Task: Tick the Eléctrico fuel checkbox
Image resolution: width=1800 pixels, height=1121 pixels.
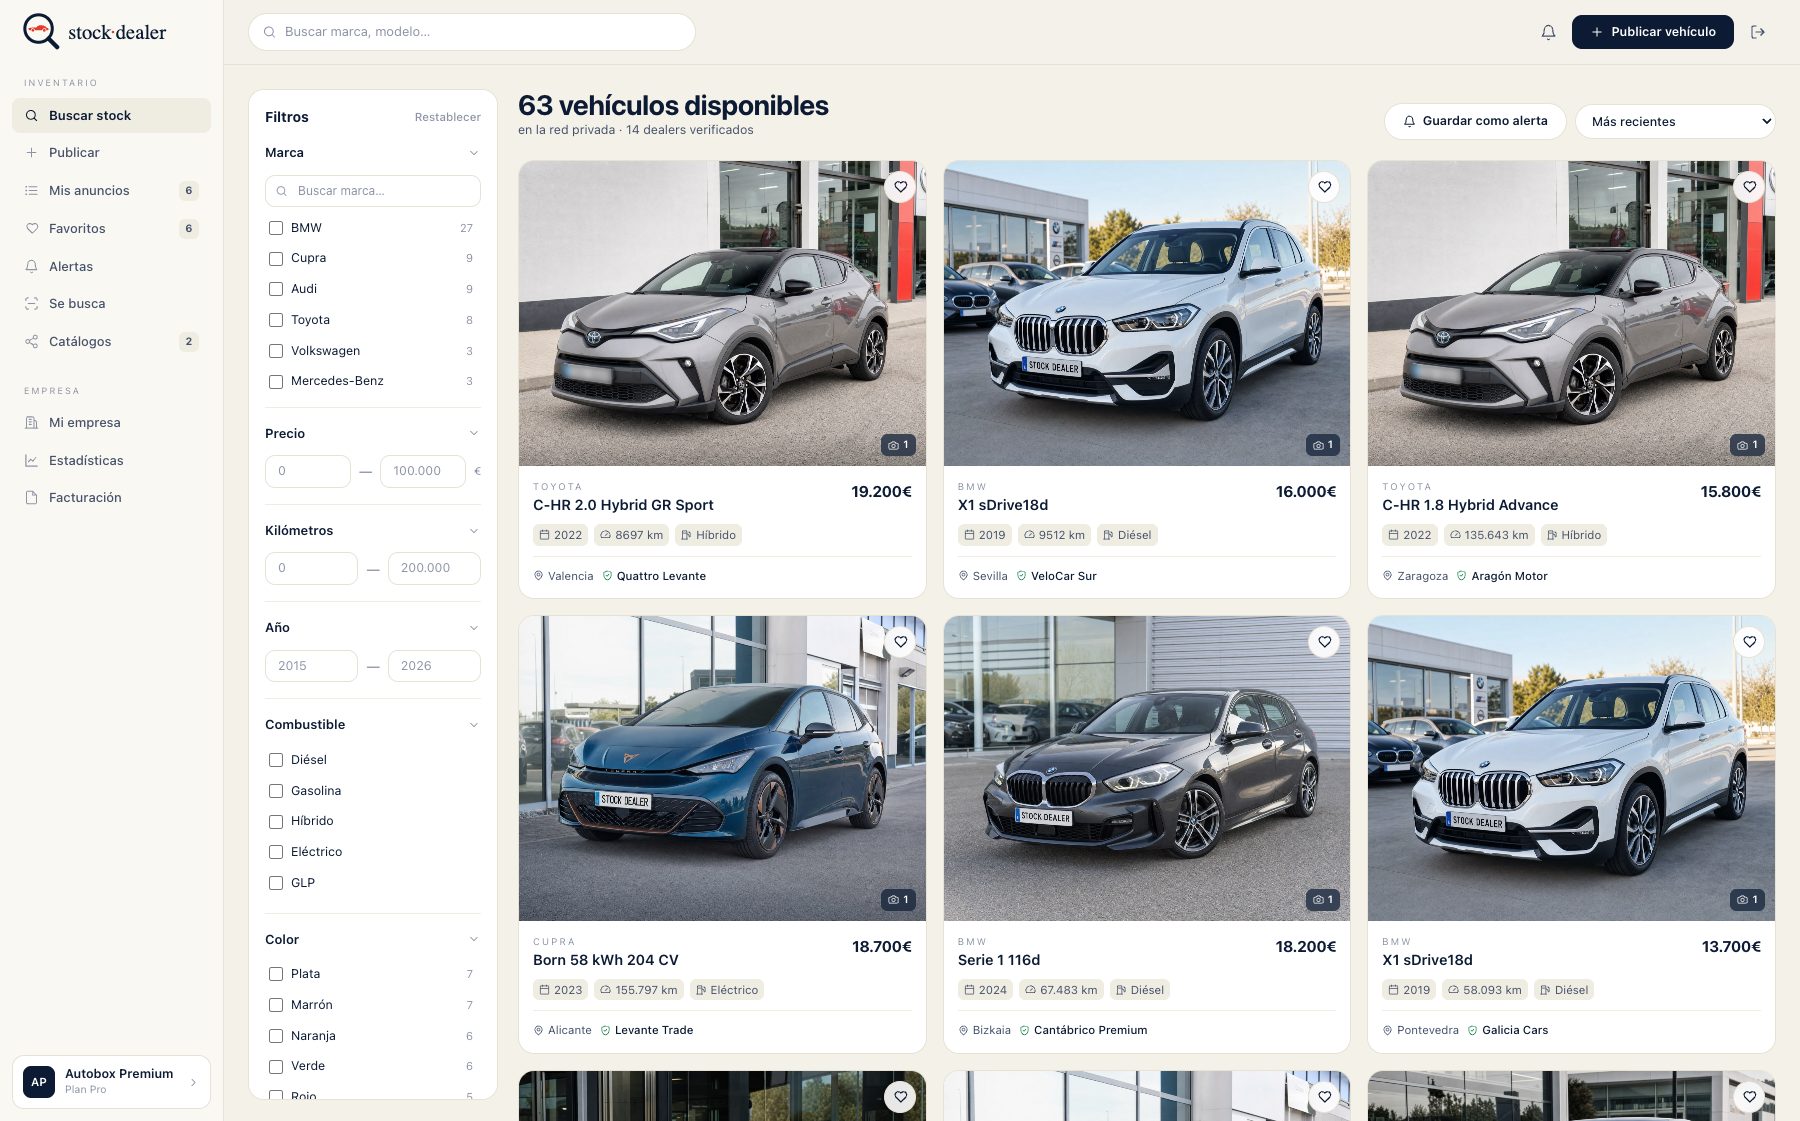Action: (276, 852)
